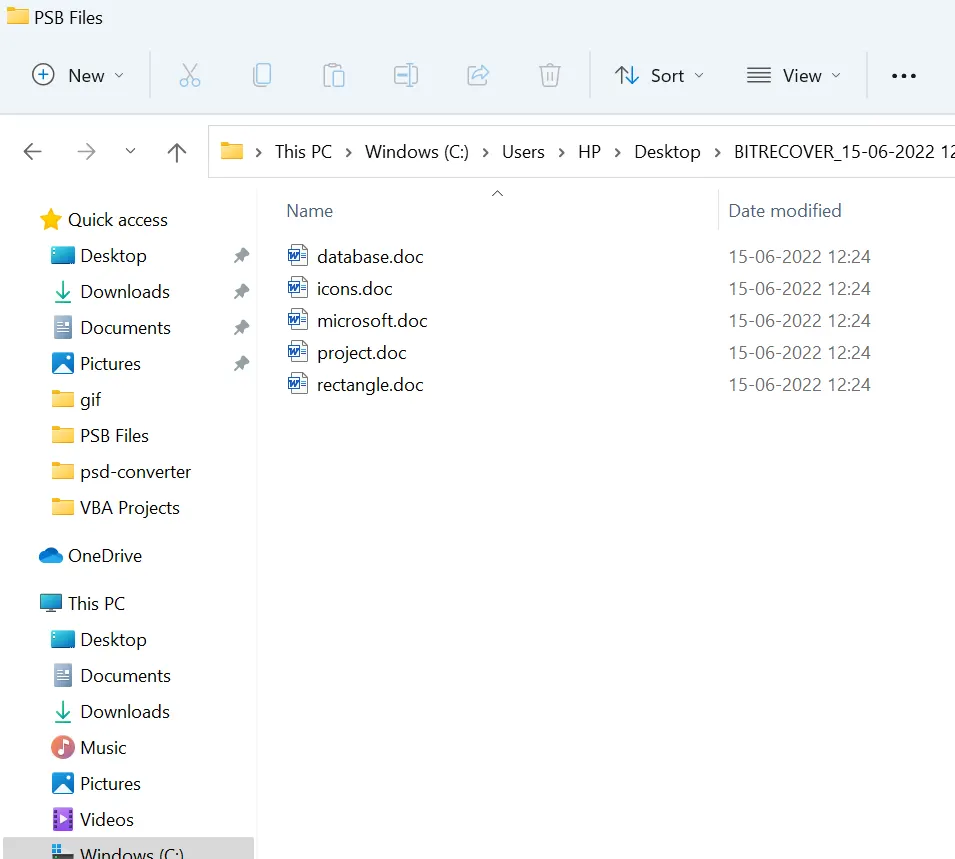
Task: Navigate back with the left arrow
Action: (x=33, y=152)
